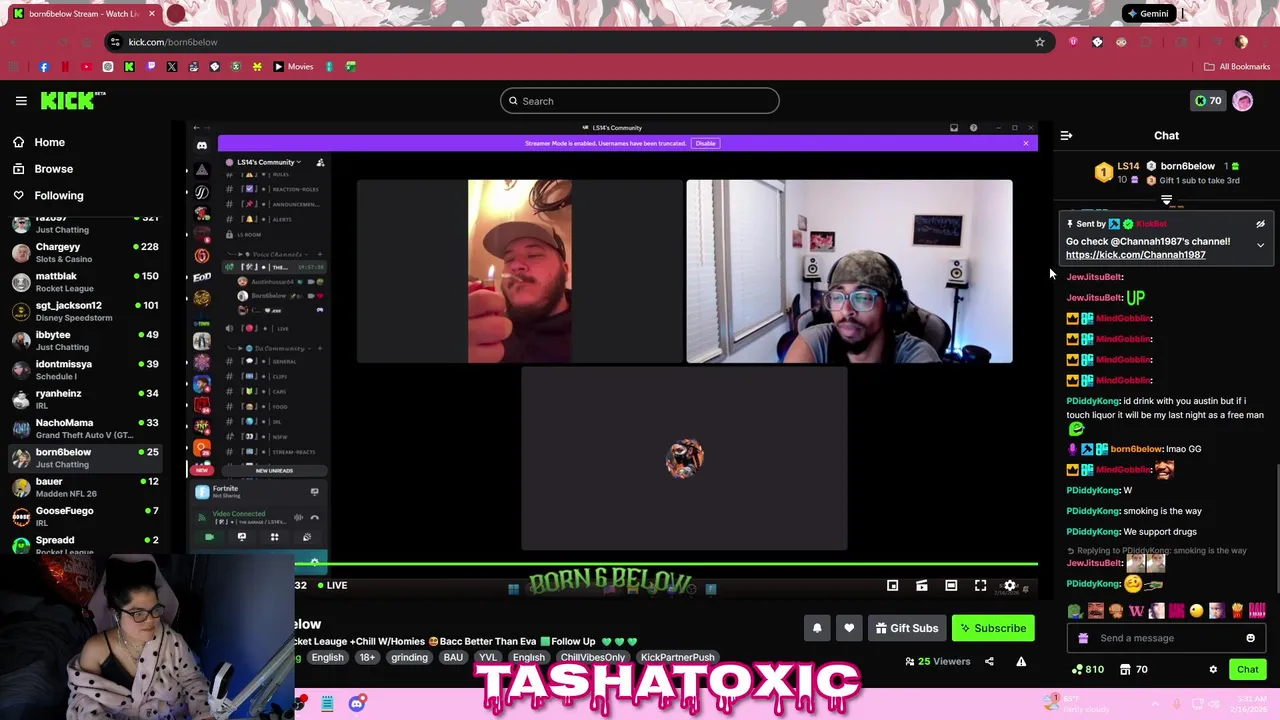Image resolution: width=1280 pixels, height=720 pixels.
Task: Report the stream with the warning icon
Action: [1021, 661]
